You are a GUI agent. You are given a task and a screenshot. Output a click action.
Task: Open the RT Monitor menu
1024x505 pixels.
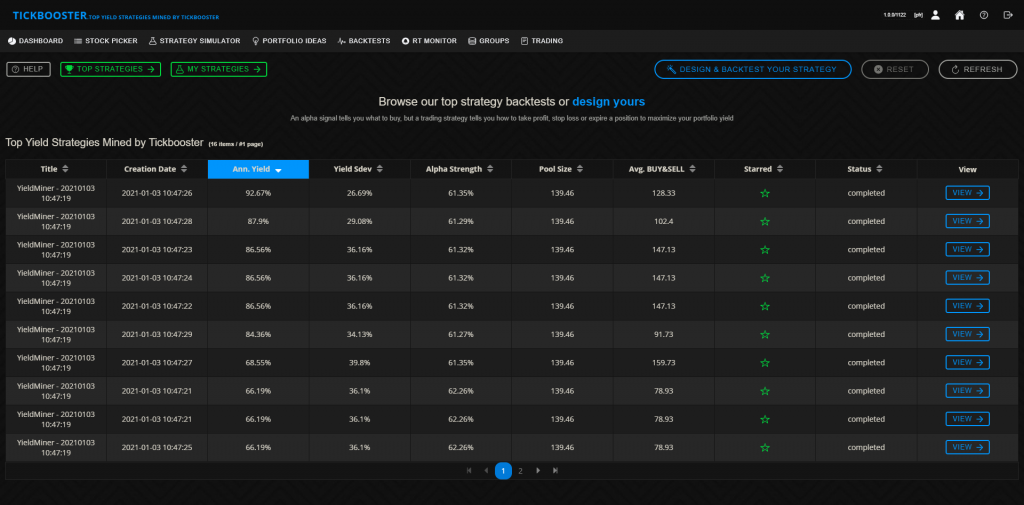[429, 41]
